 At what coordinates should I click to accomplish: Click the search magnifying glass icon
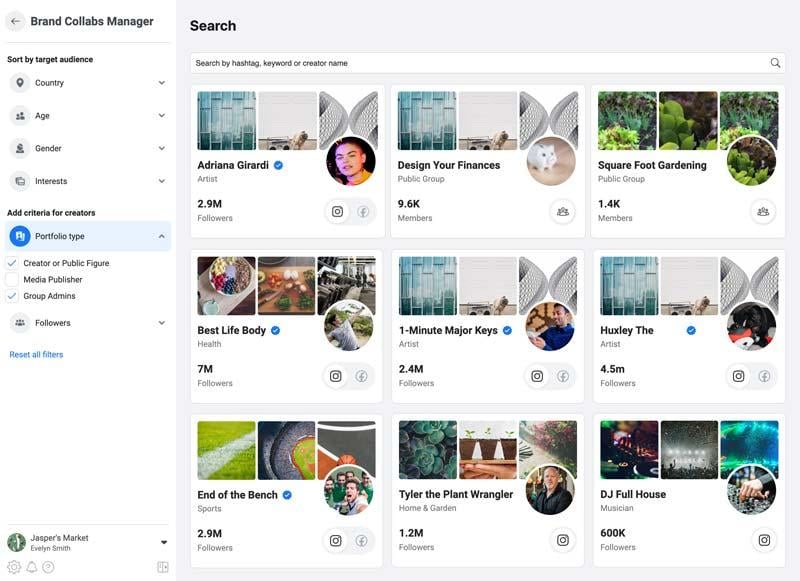click(776, 62)
